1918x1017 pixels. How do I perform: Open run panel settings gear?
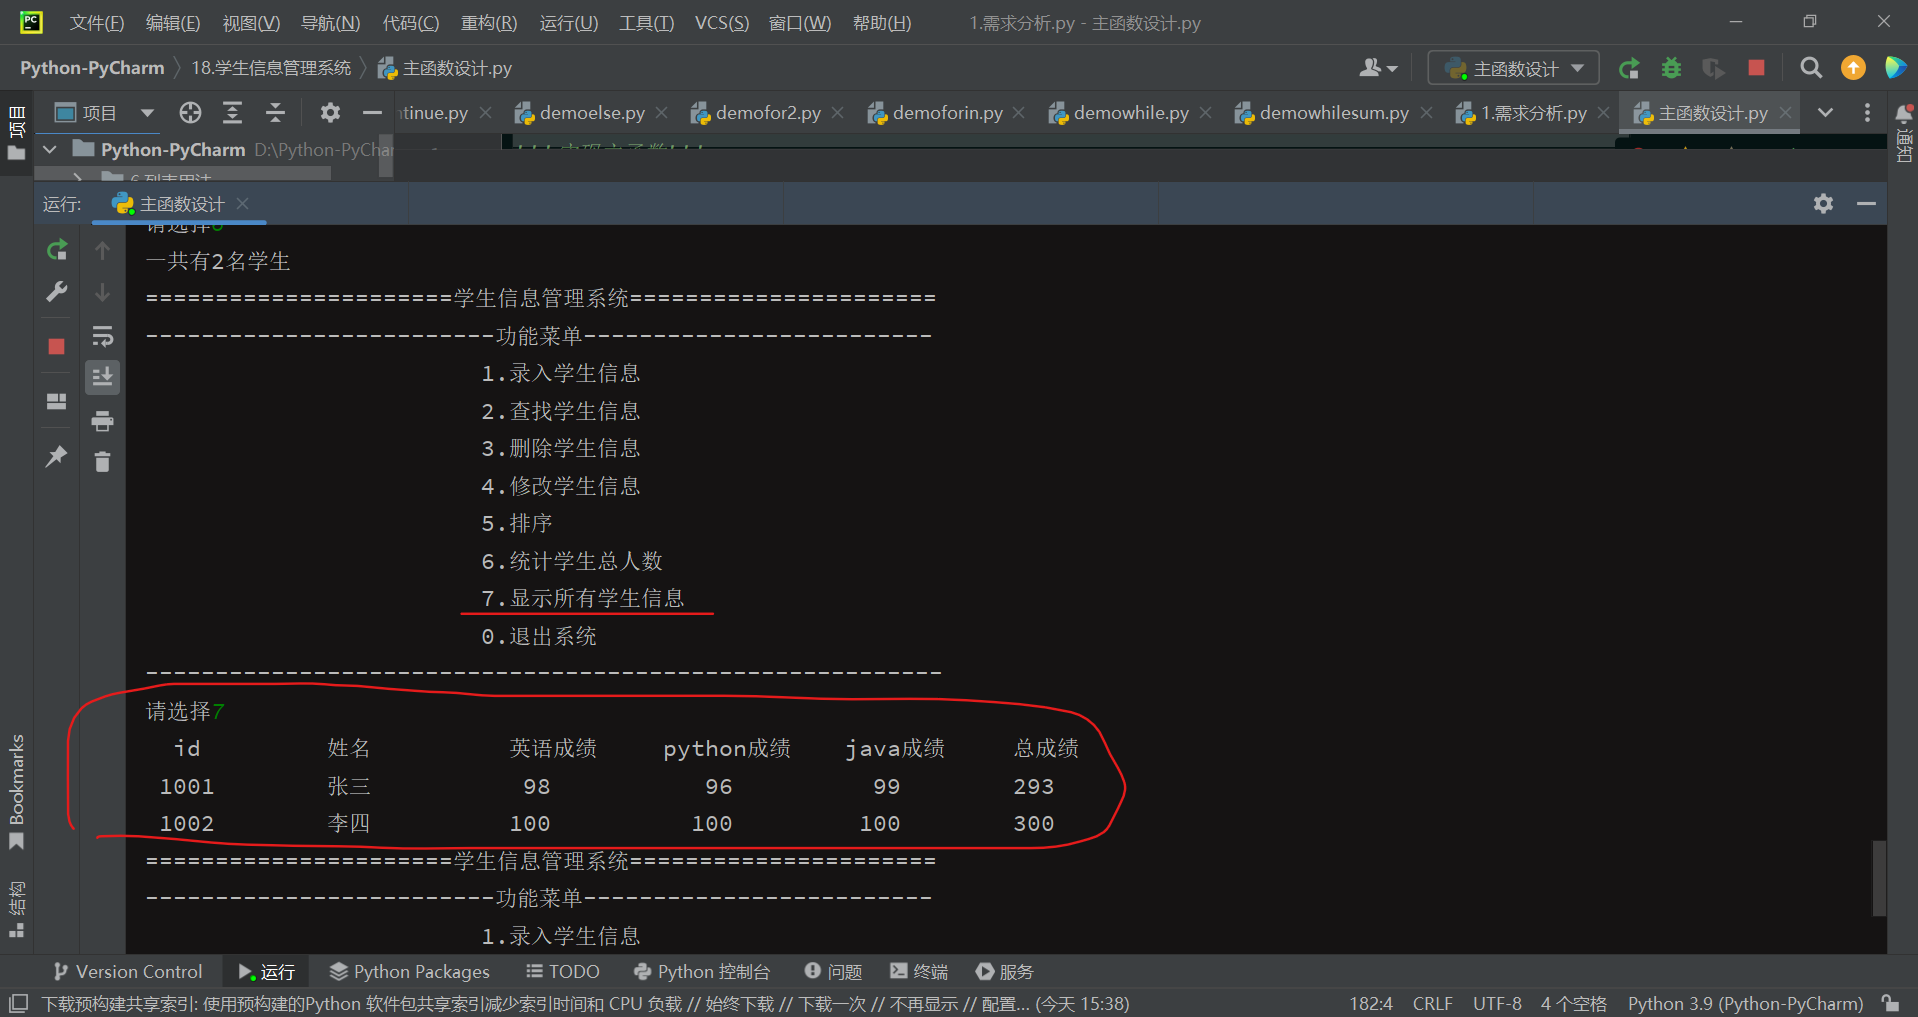1823,203
